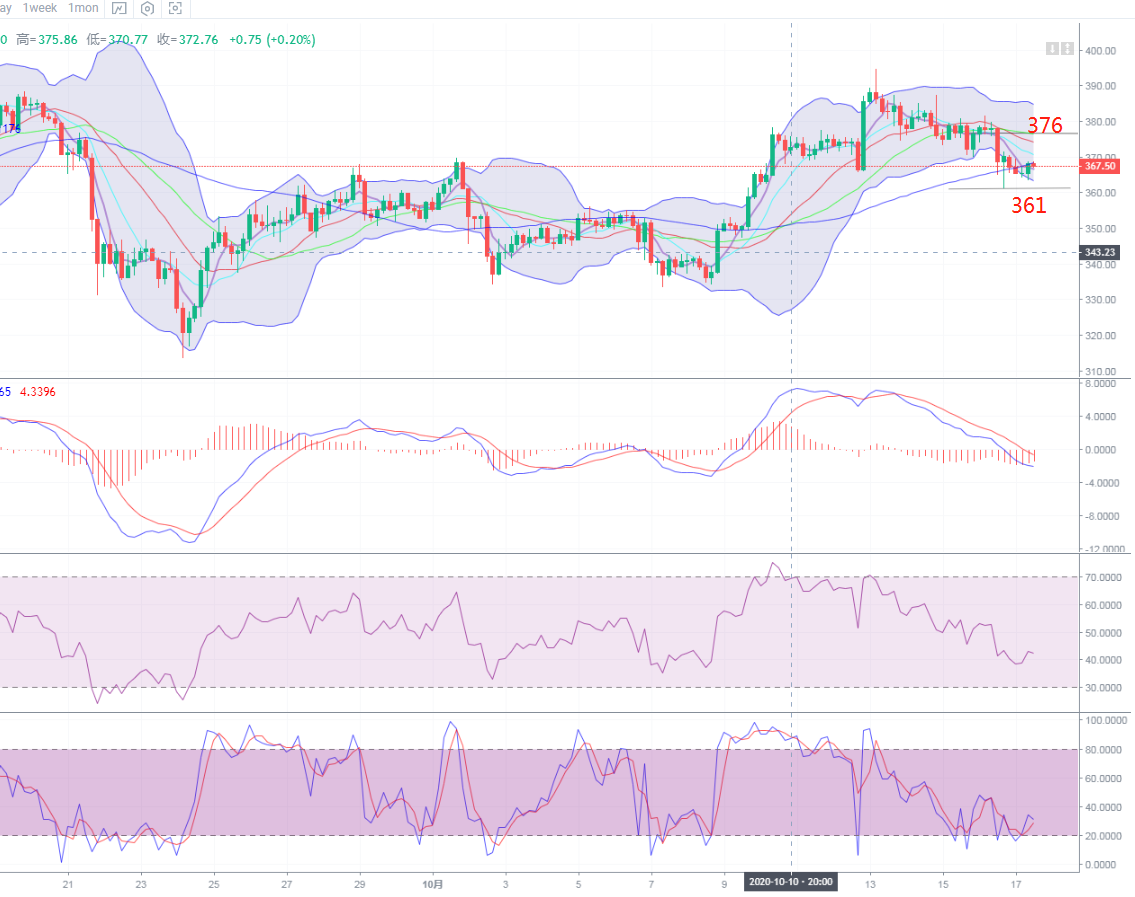Click the 10月 date axis label
The image size is (1135, 897).
point(432,884)
